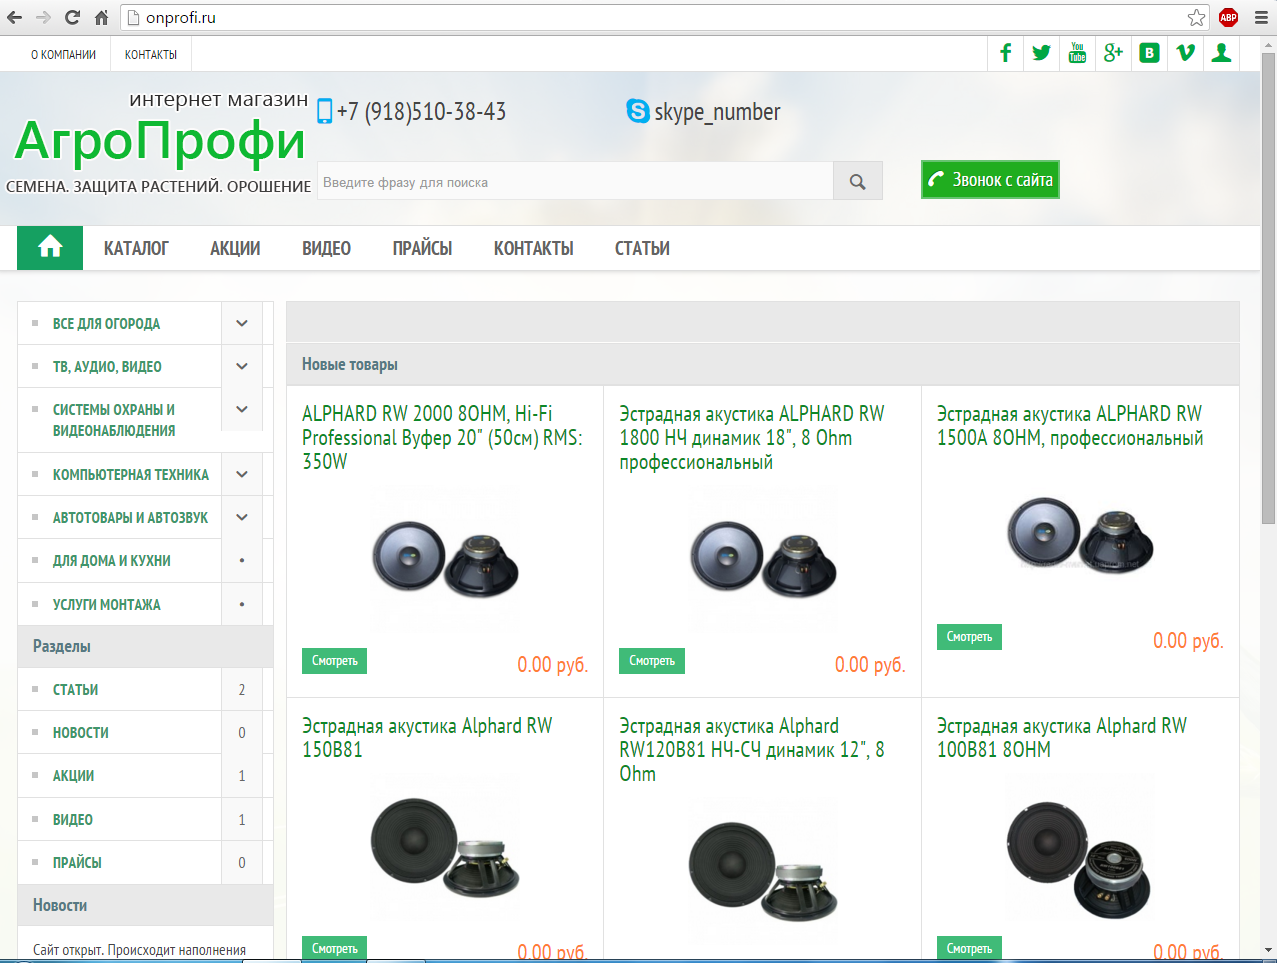
Task: Open the YouTube social link
Action: pos(1077,53)
